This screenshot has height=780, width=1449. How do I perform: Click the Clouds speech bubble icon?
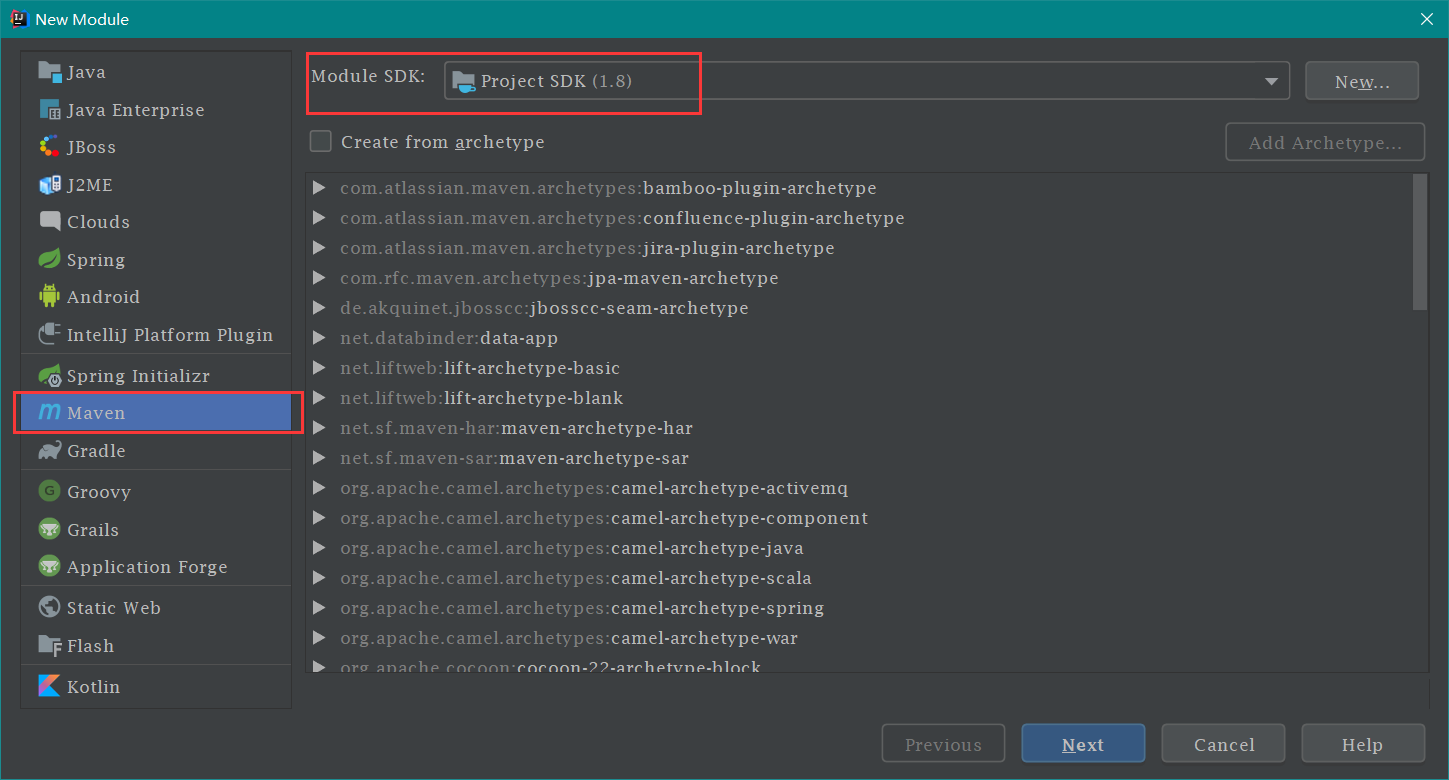click(x=49, y=222)
